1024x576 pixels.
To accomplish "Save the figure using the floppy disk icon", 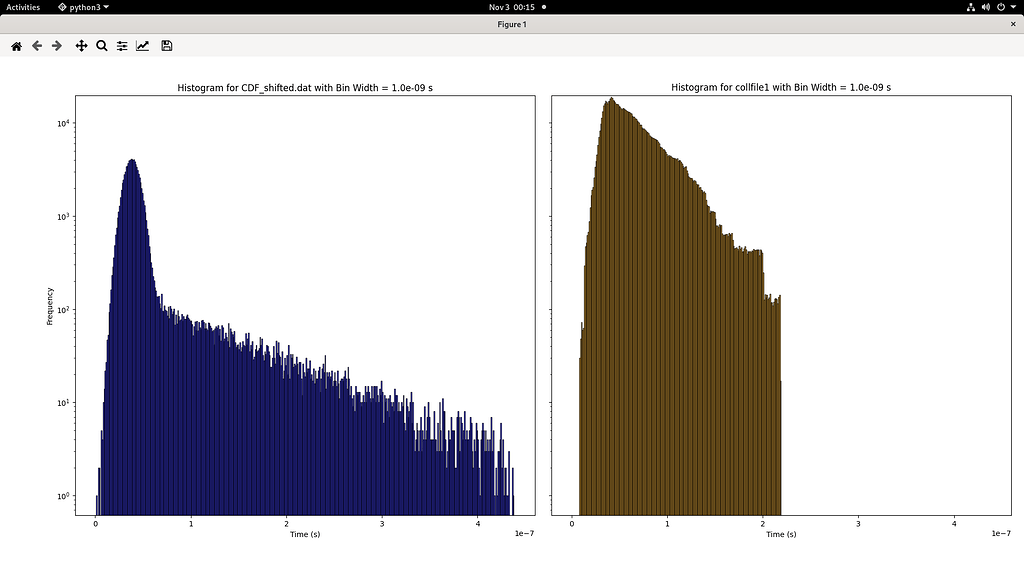I will click(166, 45).
